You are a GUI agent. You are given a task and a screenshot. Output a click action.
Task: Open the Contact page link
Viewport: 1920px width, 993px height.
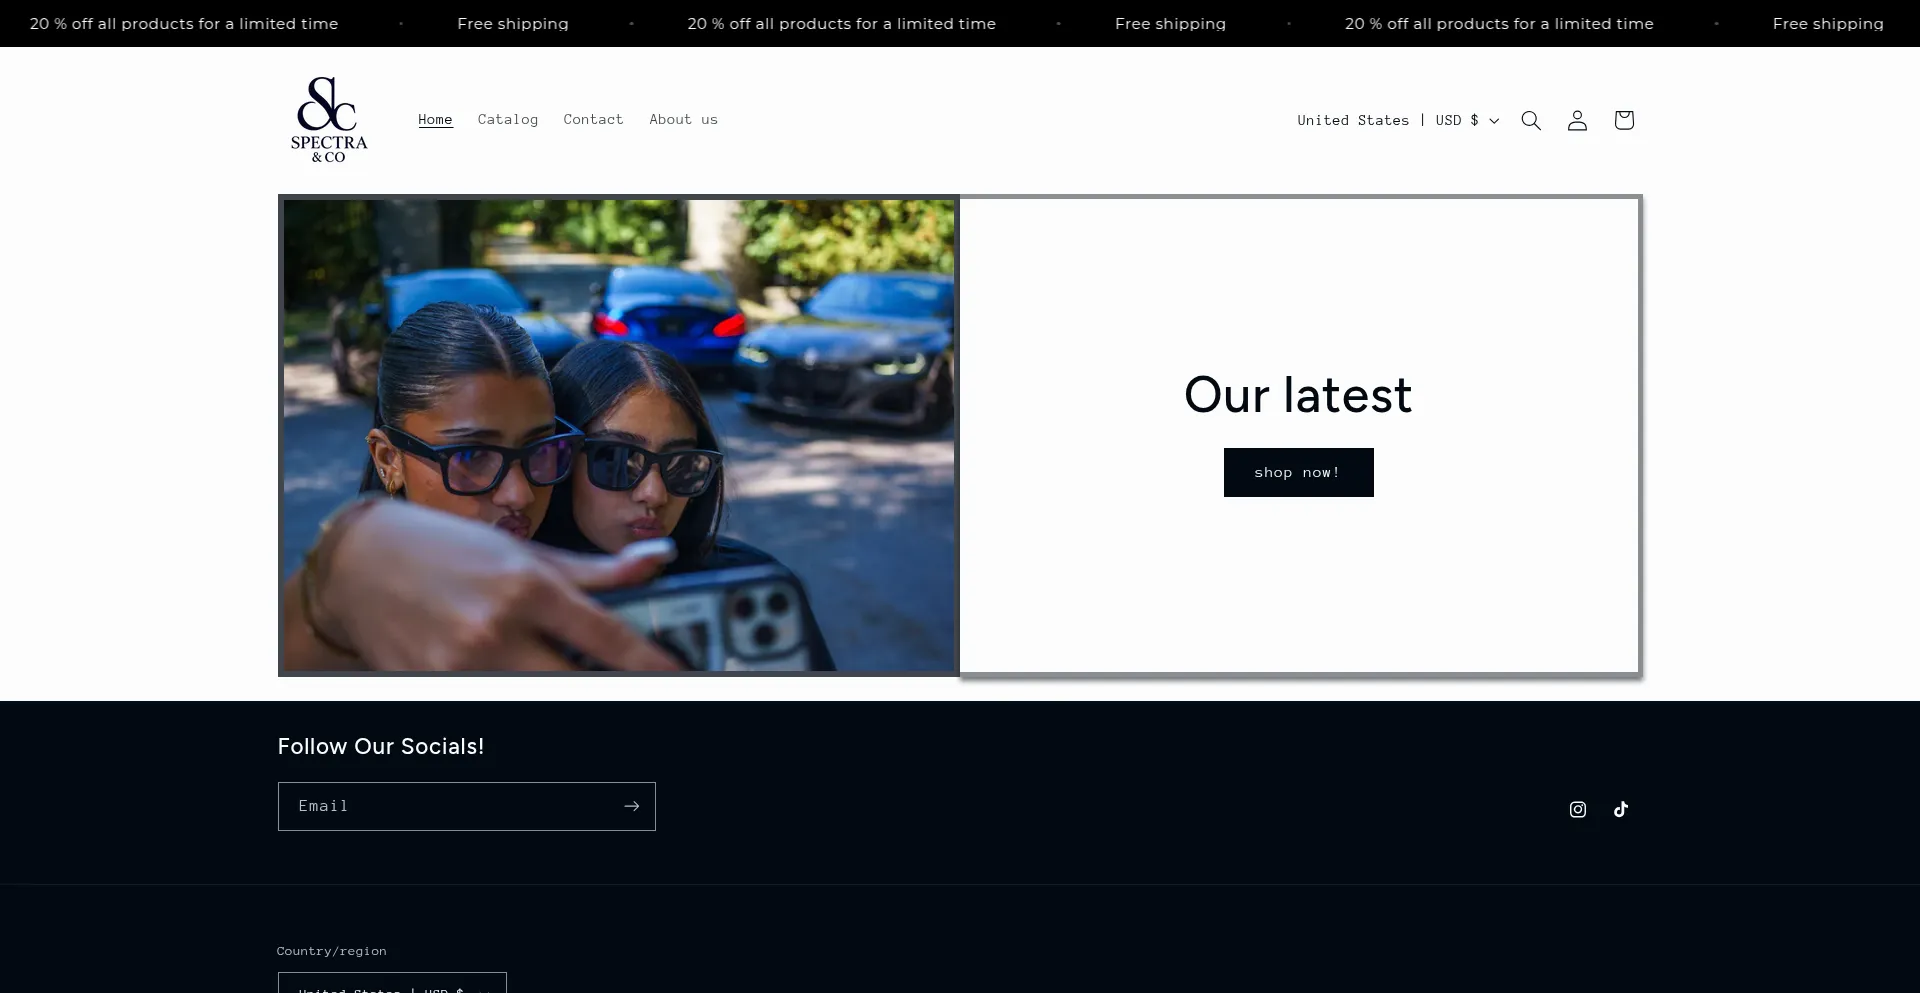593,120
